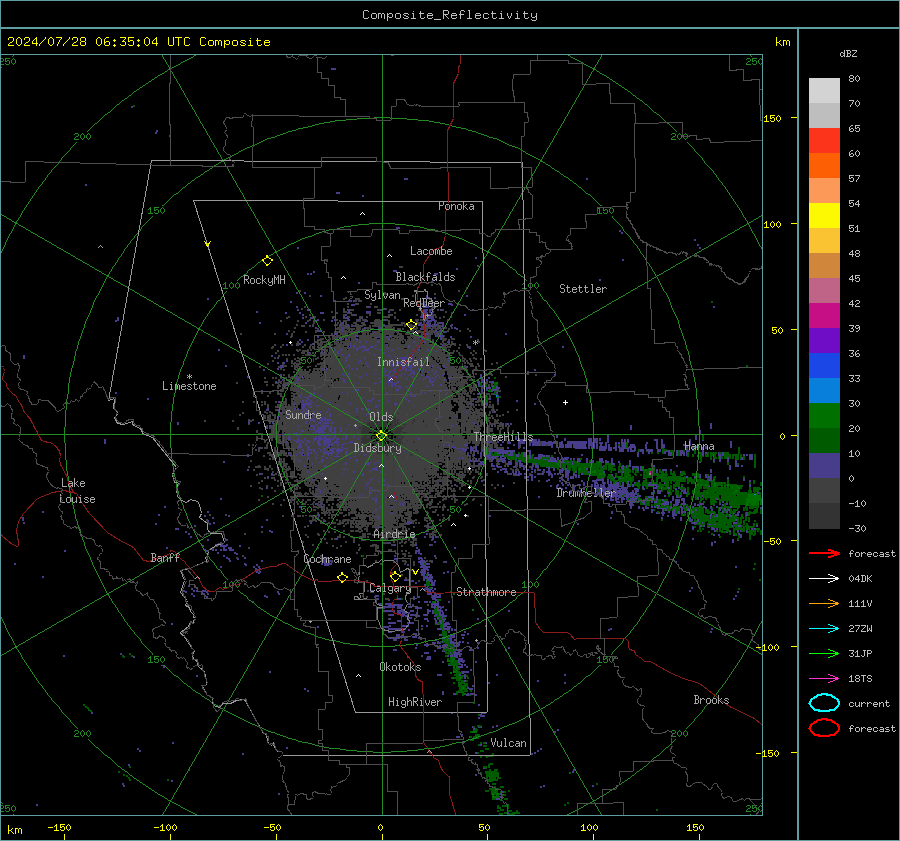Image resolution: width=900 pixels, height=841 pixels.
Task: Click the km unit label at bottom left
Action: [x=15, y=830]
